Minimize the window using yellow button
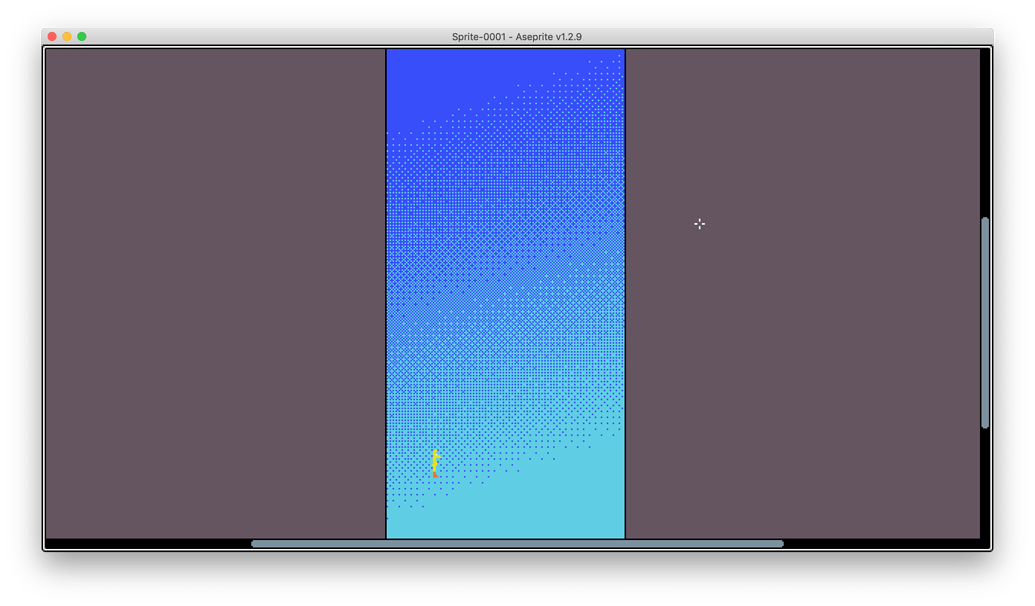Image resolution: width=1035 pixels, height=606 pixels. (67, 37)
